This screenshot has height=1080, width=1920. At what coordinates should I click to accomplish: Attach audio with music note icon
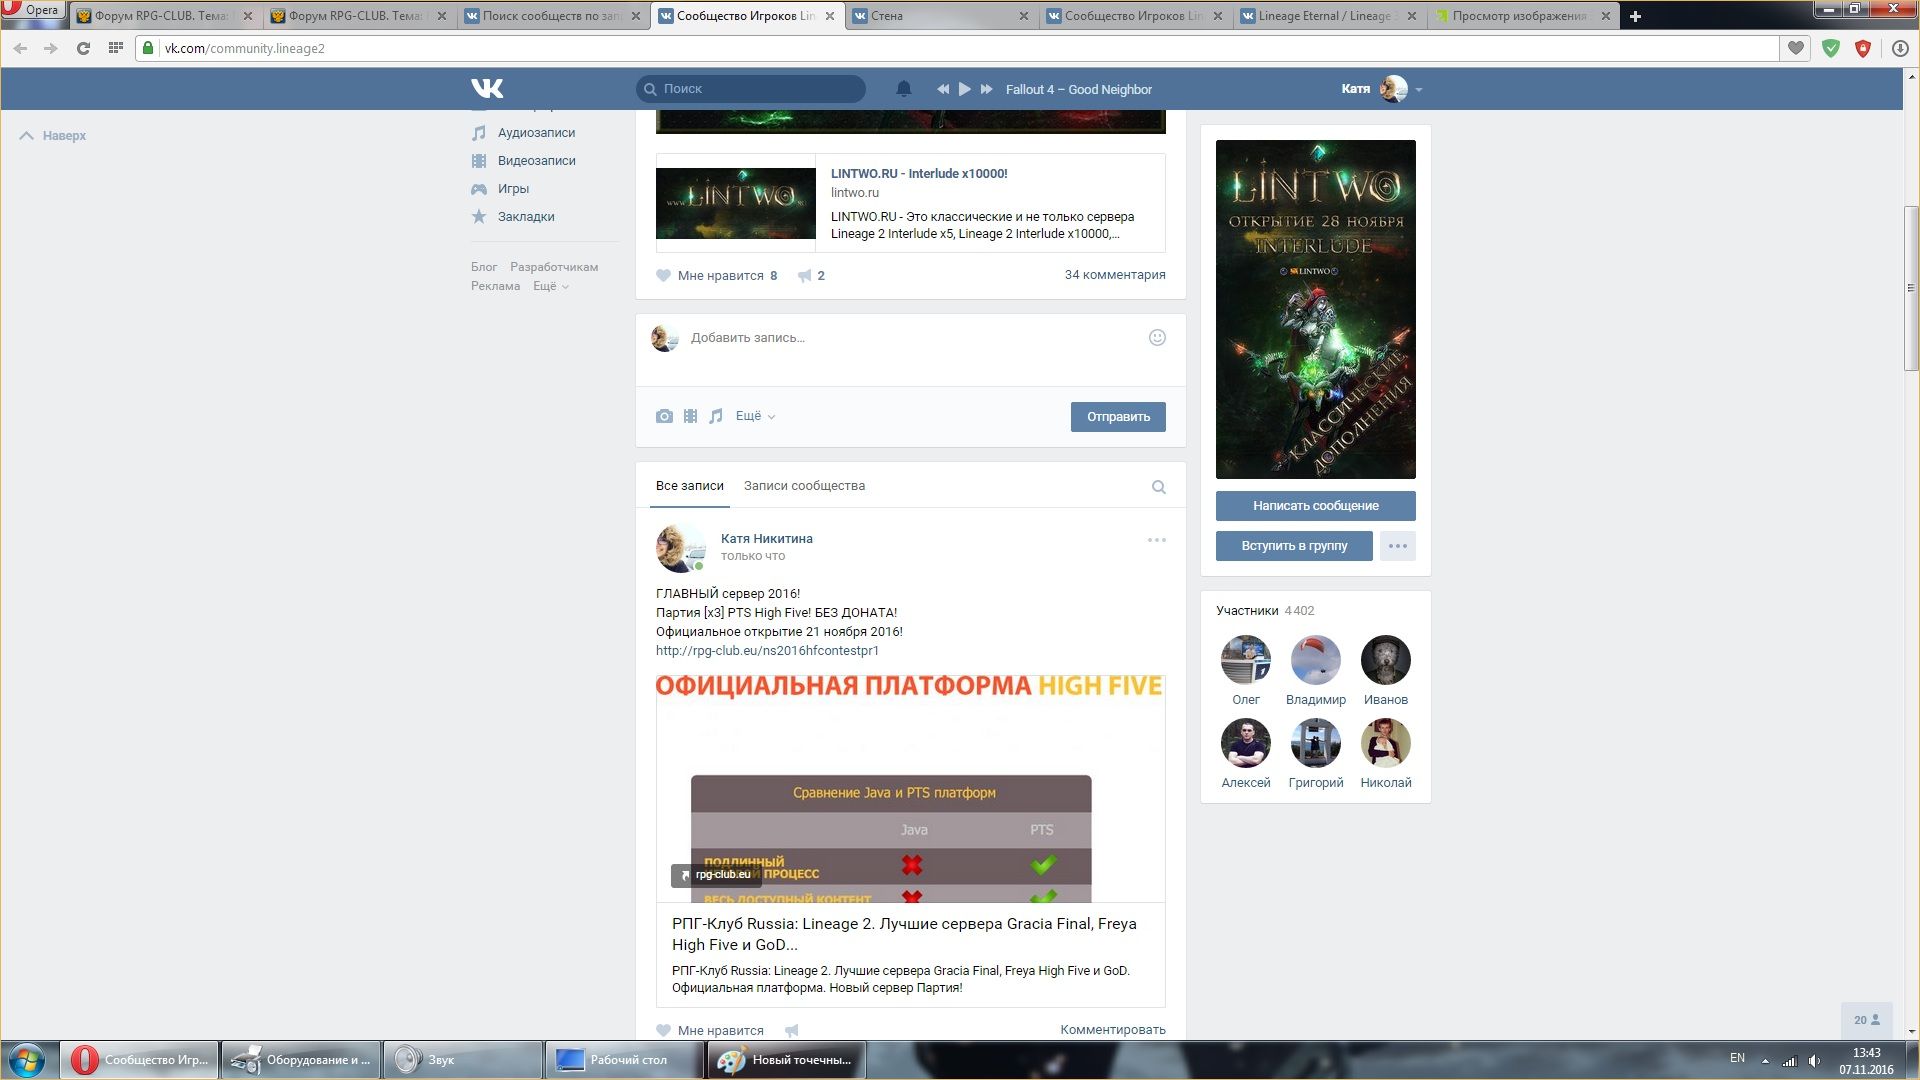(716, 416)
